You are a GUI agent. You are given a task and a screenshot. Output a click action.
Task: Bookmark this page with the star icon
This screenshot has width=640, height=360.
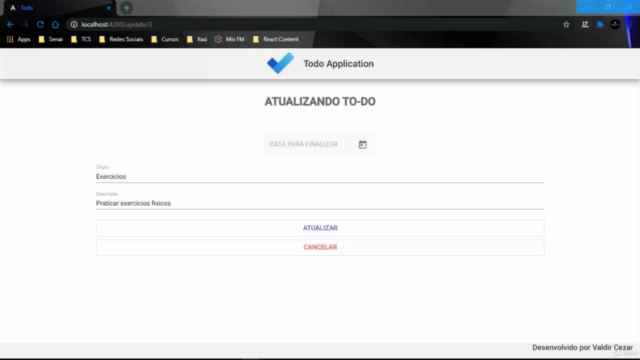pyautogui.click(x=566, y=24)
